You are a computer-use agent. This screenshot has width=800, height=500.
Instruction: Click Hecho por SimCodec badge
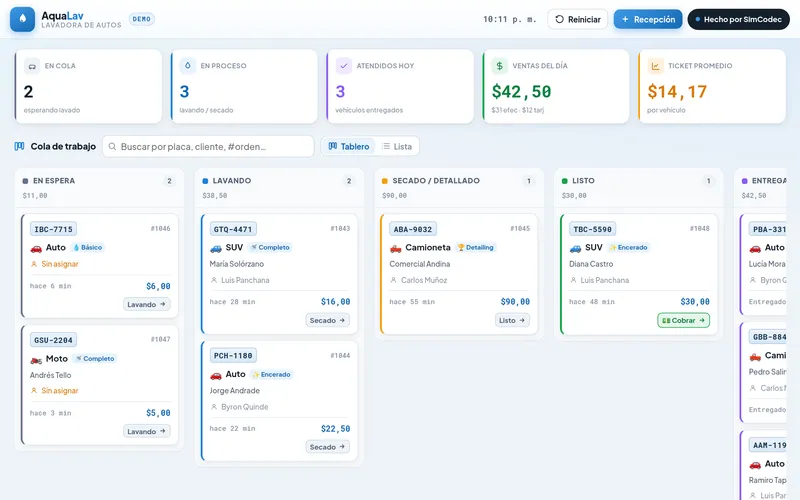738,19
